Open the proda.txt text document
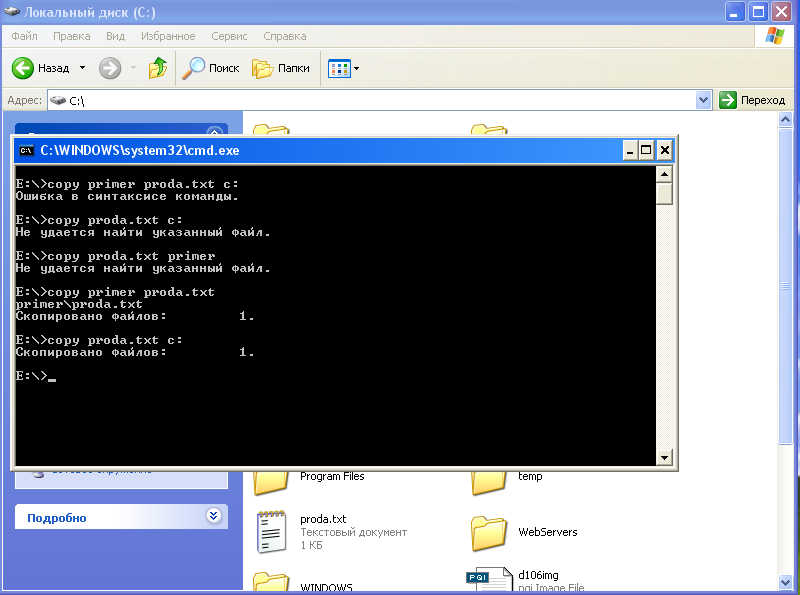 point(273,531)
